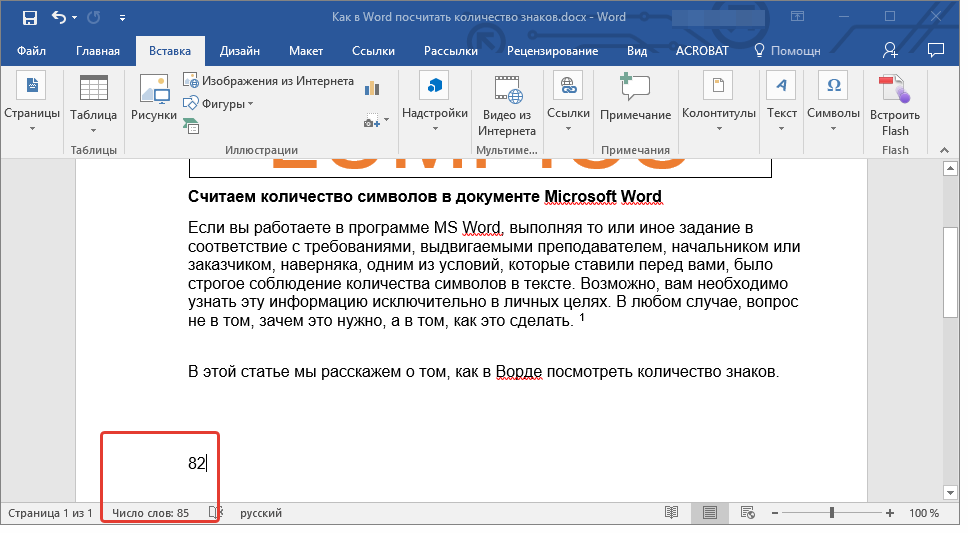Open the spelling check icon in status bar

[213, 513]
